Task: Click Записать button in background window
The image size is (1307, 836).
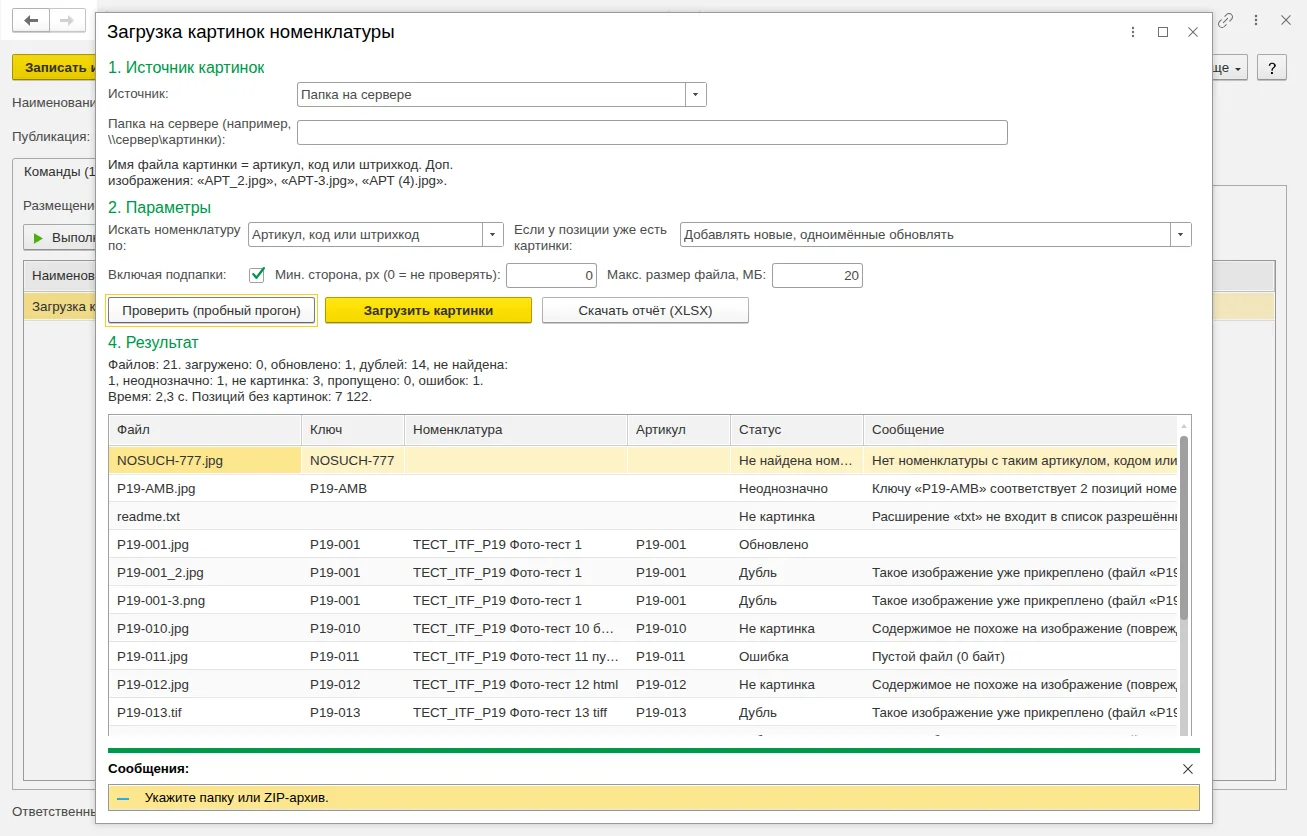Action: (x=55, y=67)
